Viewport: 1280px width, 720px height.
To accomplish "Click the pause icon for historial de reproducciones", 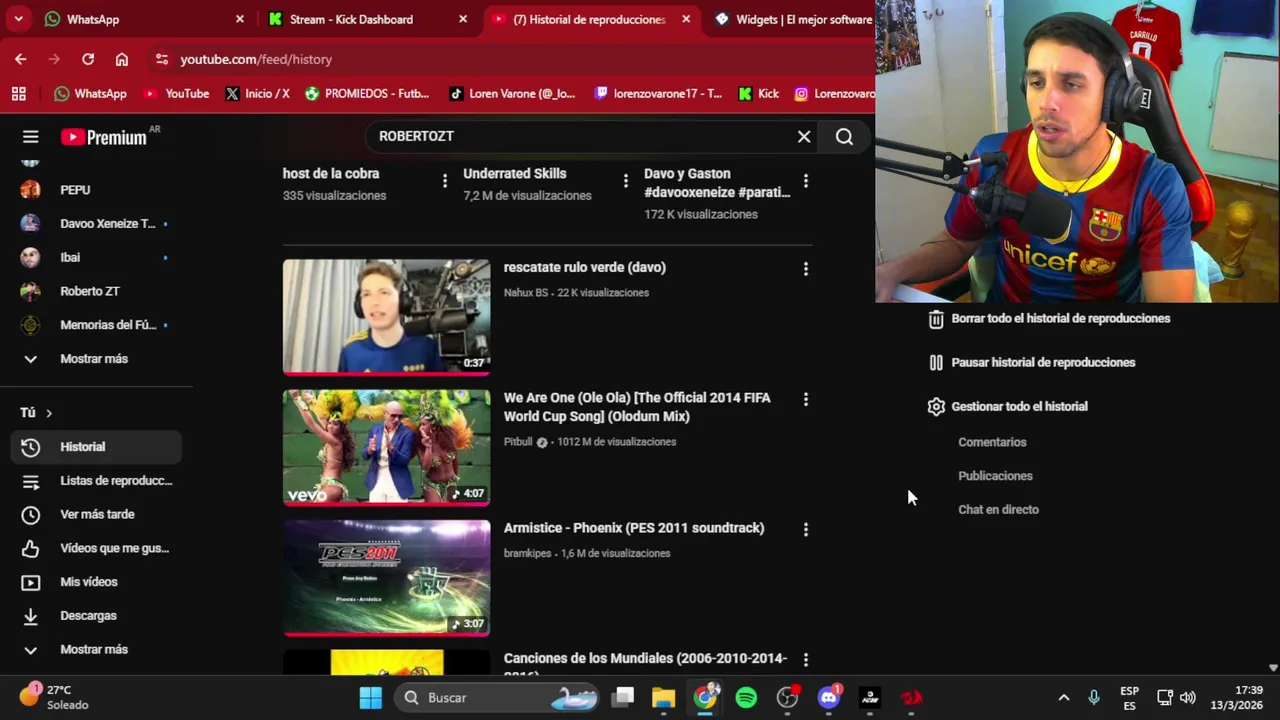I will pos(936,363).
